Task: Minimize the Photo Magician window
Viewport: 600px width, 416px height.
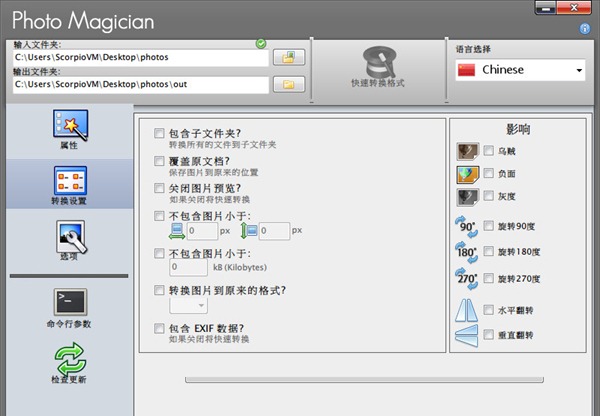Action: pyautogui.click(x=546, y=7)
